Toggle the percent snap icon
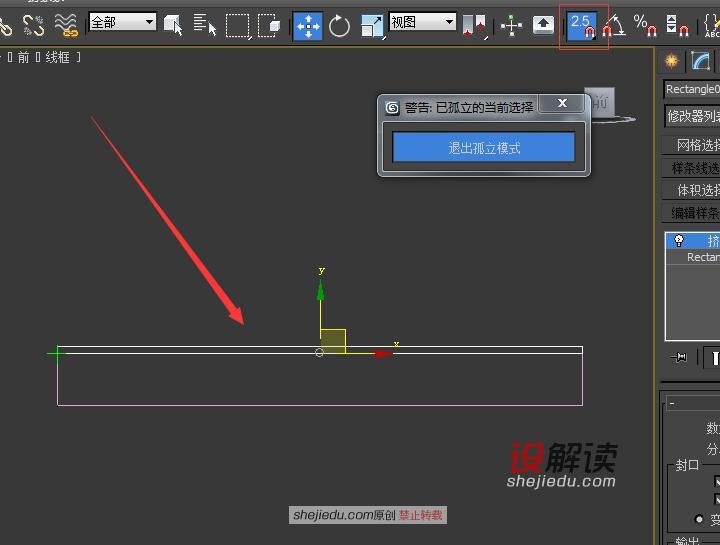Image resolution: width=720 pixels, height=545 pixels. click(644, 26)
